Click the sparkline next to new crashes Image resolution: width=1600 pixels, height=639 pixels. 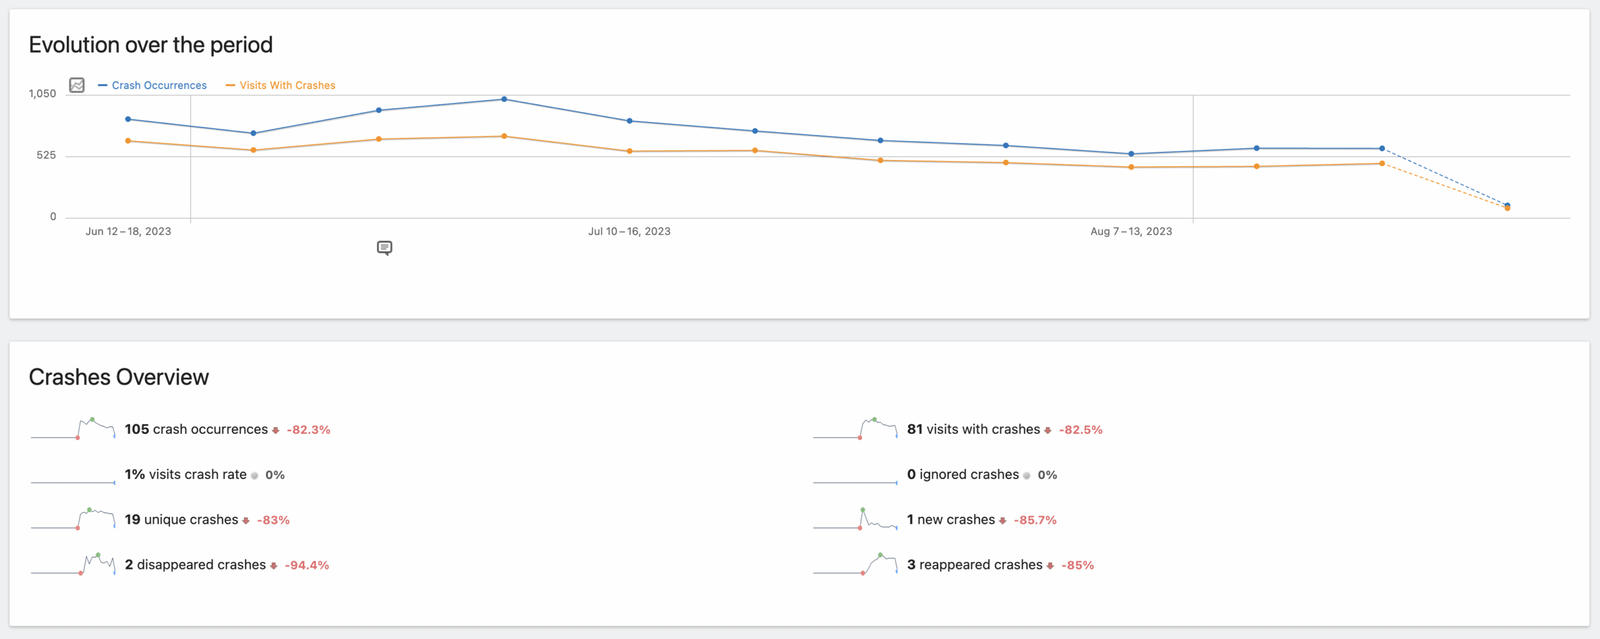pos(855,519)
